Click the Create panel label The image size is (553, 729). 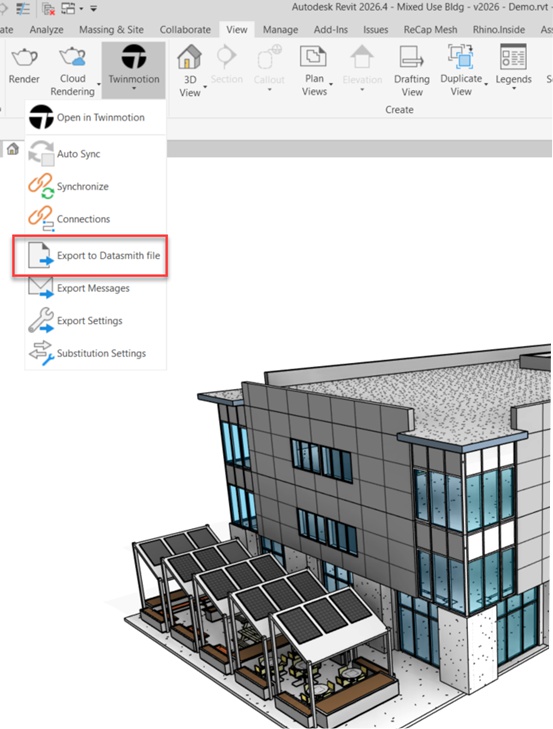click(x=399, y=110)
